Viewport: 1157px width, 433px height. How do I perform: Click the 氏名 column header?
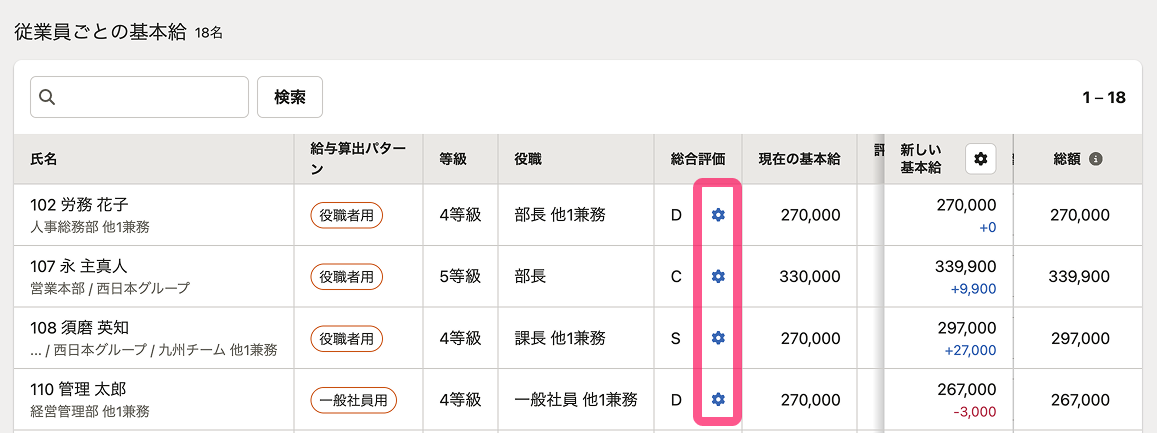pos(44,159)
